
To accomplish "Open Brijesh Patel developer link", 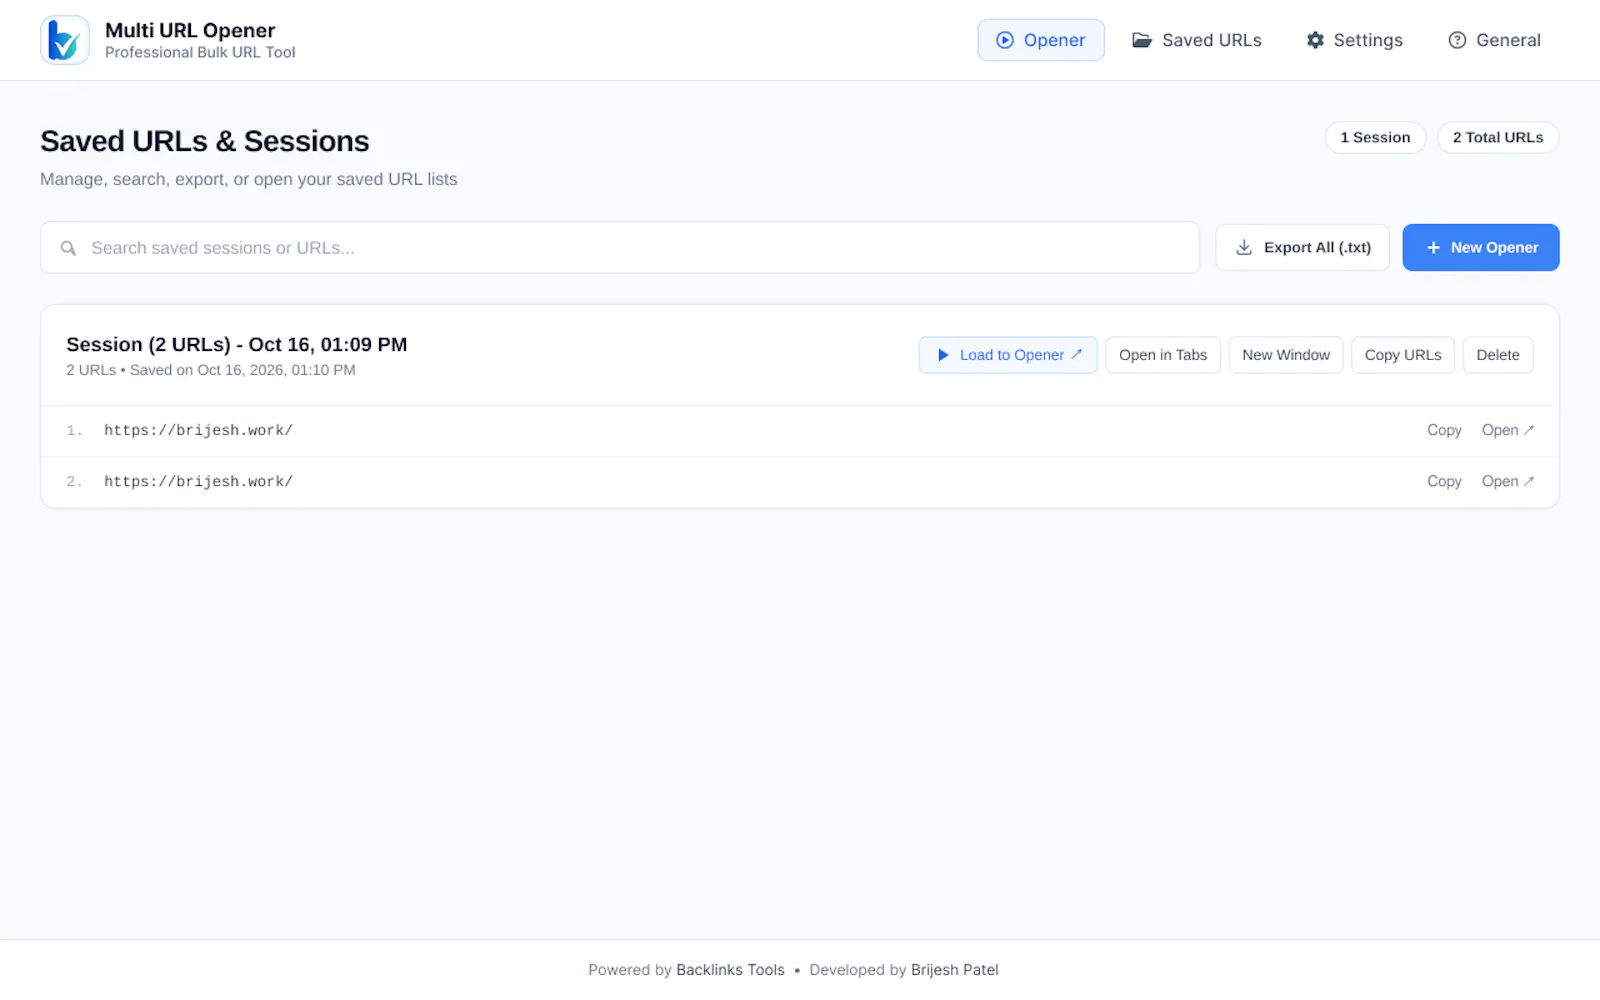I will (x=954, y=970).
